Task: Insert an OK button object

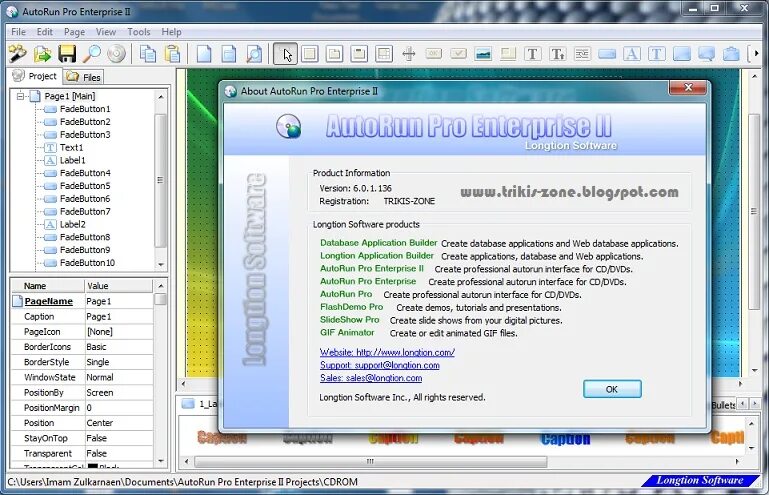Action: coord(434,53)
